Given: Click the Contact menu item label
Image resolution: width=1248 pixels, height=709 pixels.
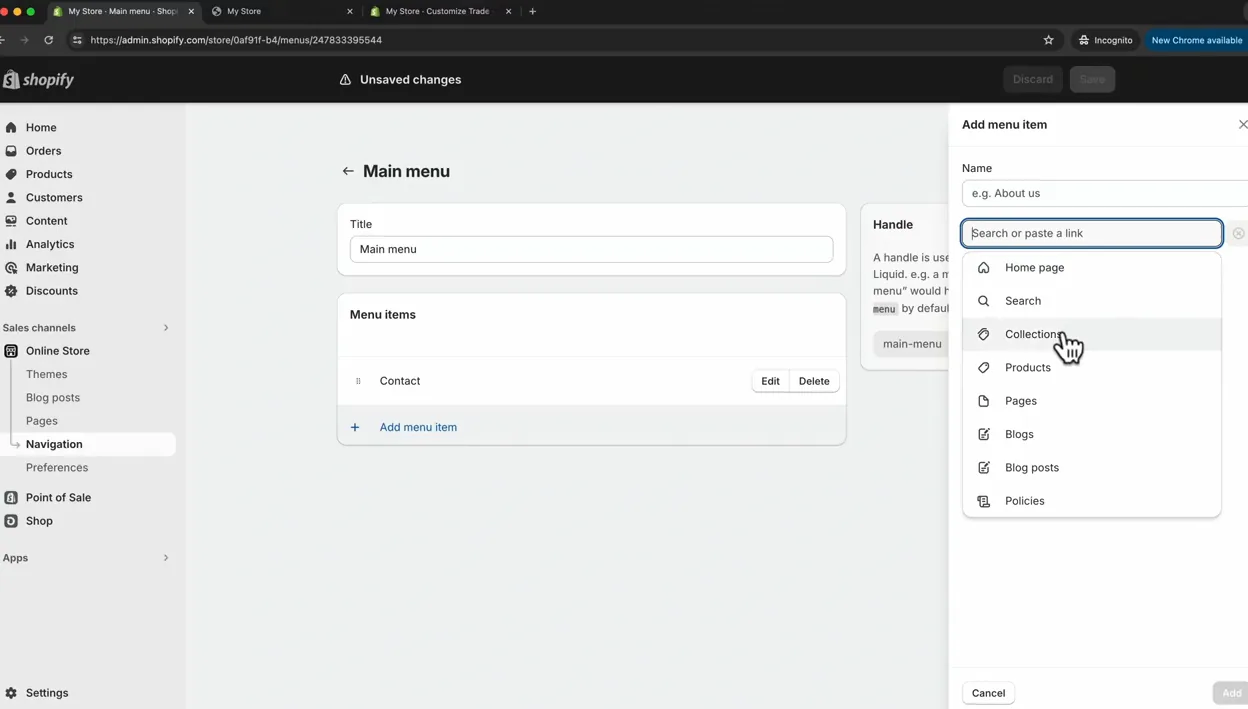Looking at the screenshot, I should tap(400, 381).
